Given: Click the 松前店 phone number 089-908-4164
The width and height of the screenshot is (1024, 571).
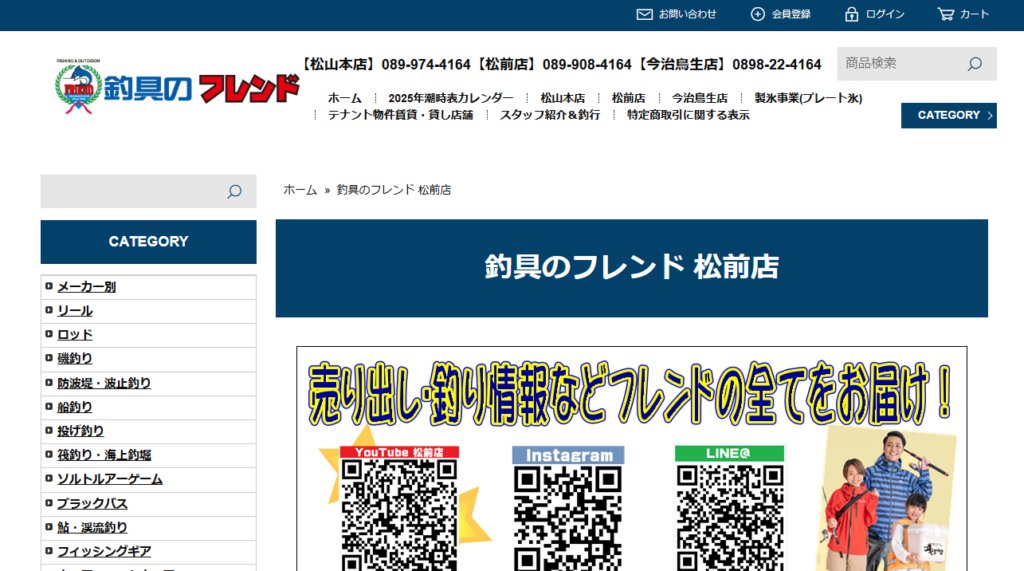Looking at the screenshot, I should click(587, 65).
